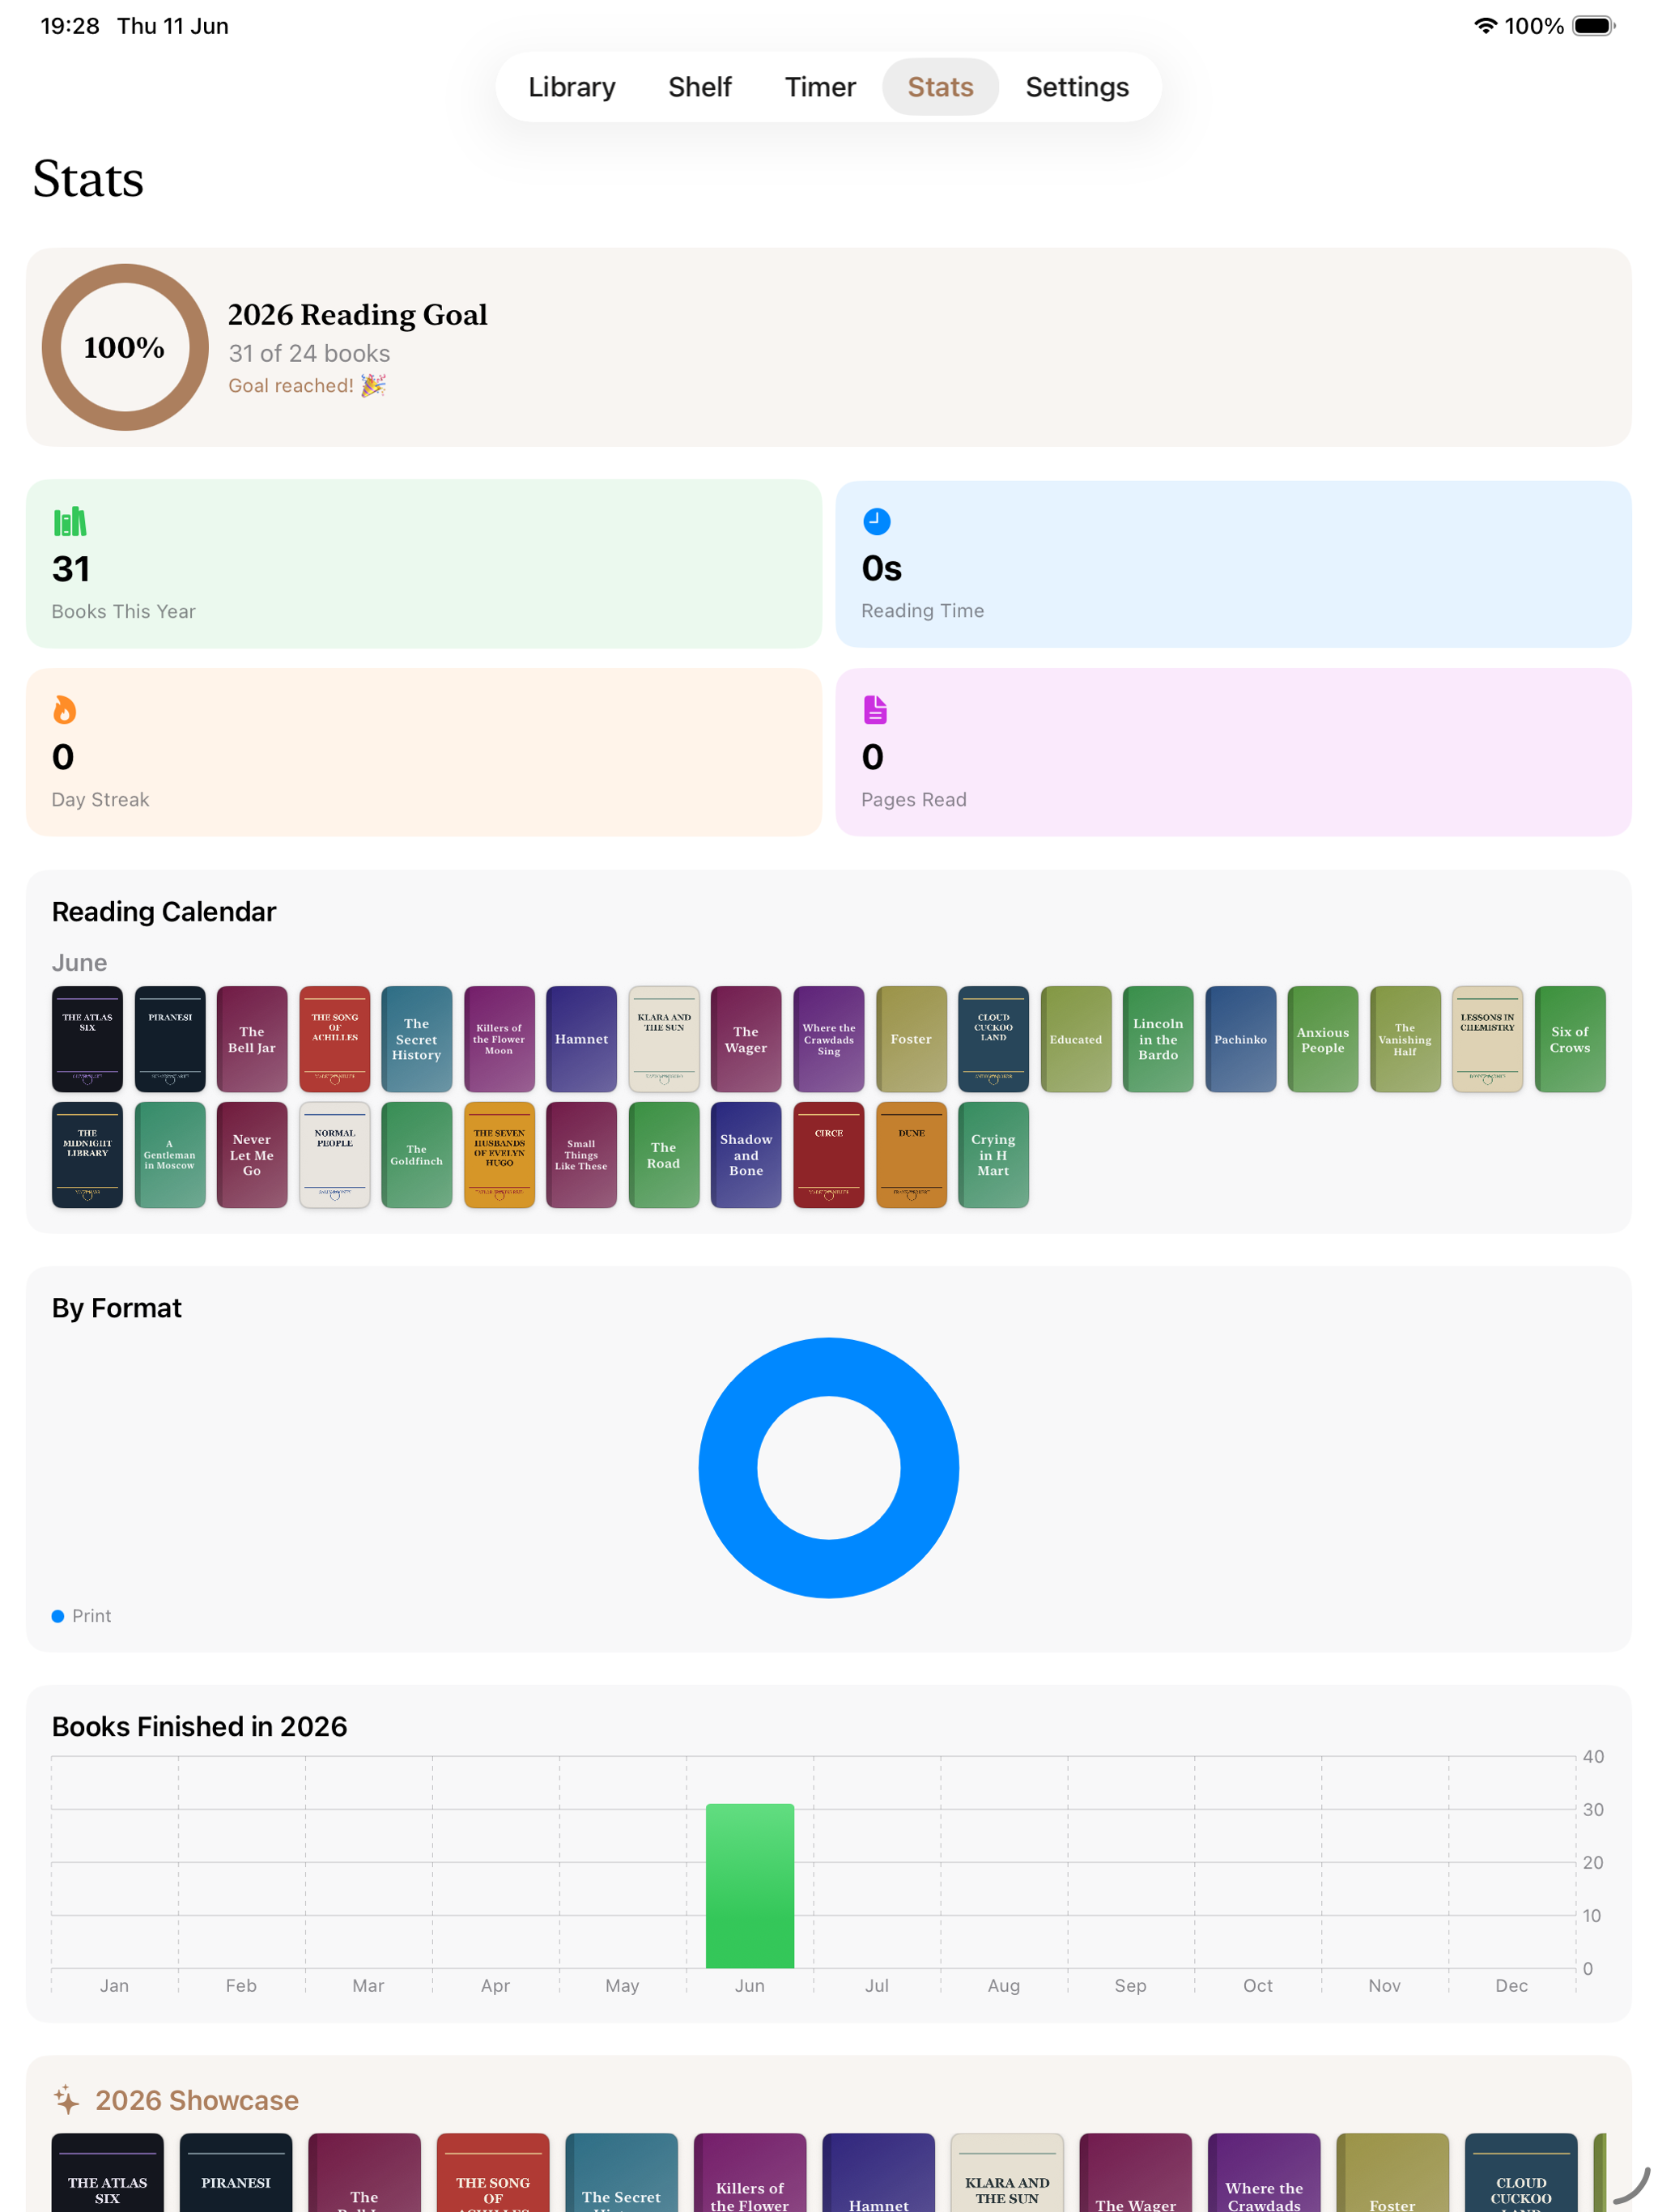Open Piranesi cover in Reading Calendar

point(170,1039)
